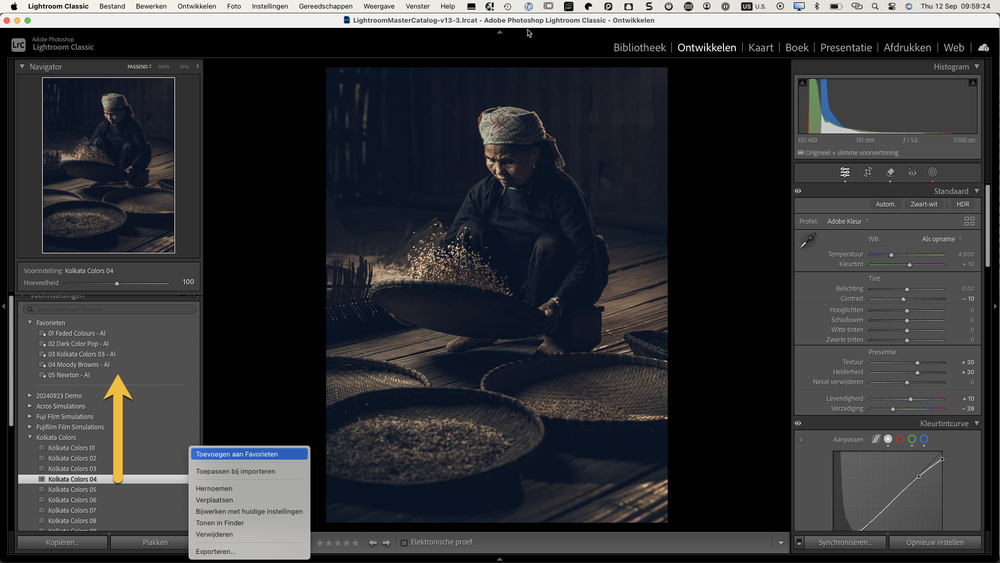Open the profile browser grid icon
This screenshot has width=1000, height=563.
969,221
